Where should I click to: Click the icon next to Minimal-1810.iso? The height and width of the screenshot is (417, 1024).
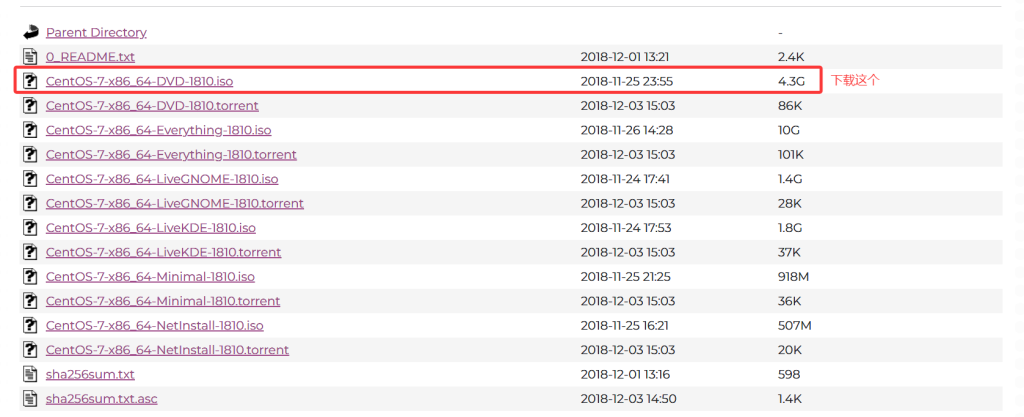click(x=30, y=277)
